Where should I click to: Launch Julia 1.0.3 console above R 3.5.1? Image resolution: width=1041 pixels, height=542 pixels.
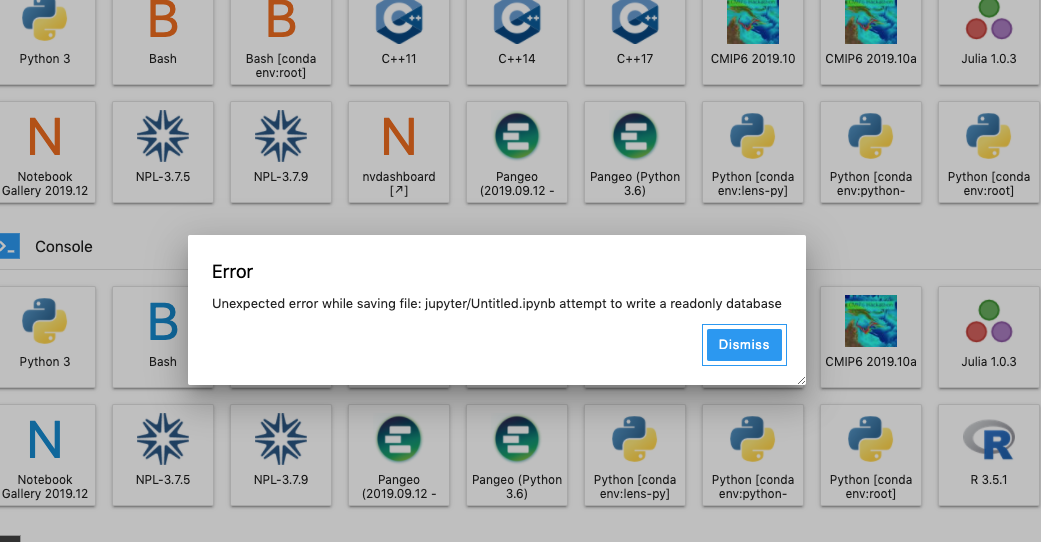(x=989, y=337)
